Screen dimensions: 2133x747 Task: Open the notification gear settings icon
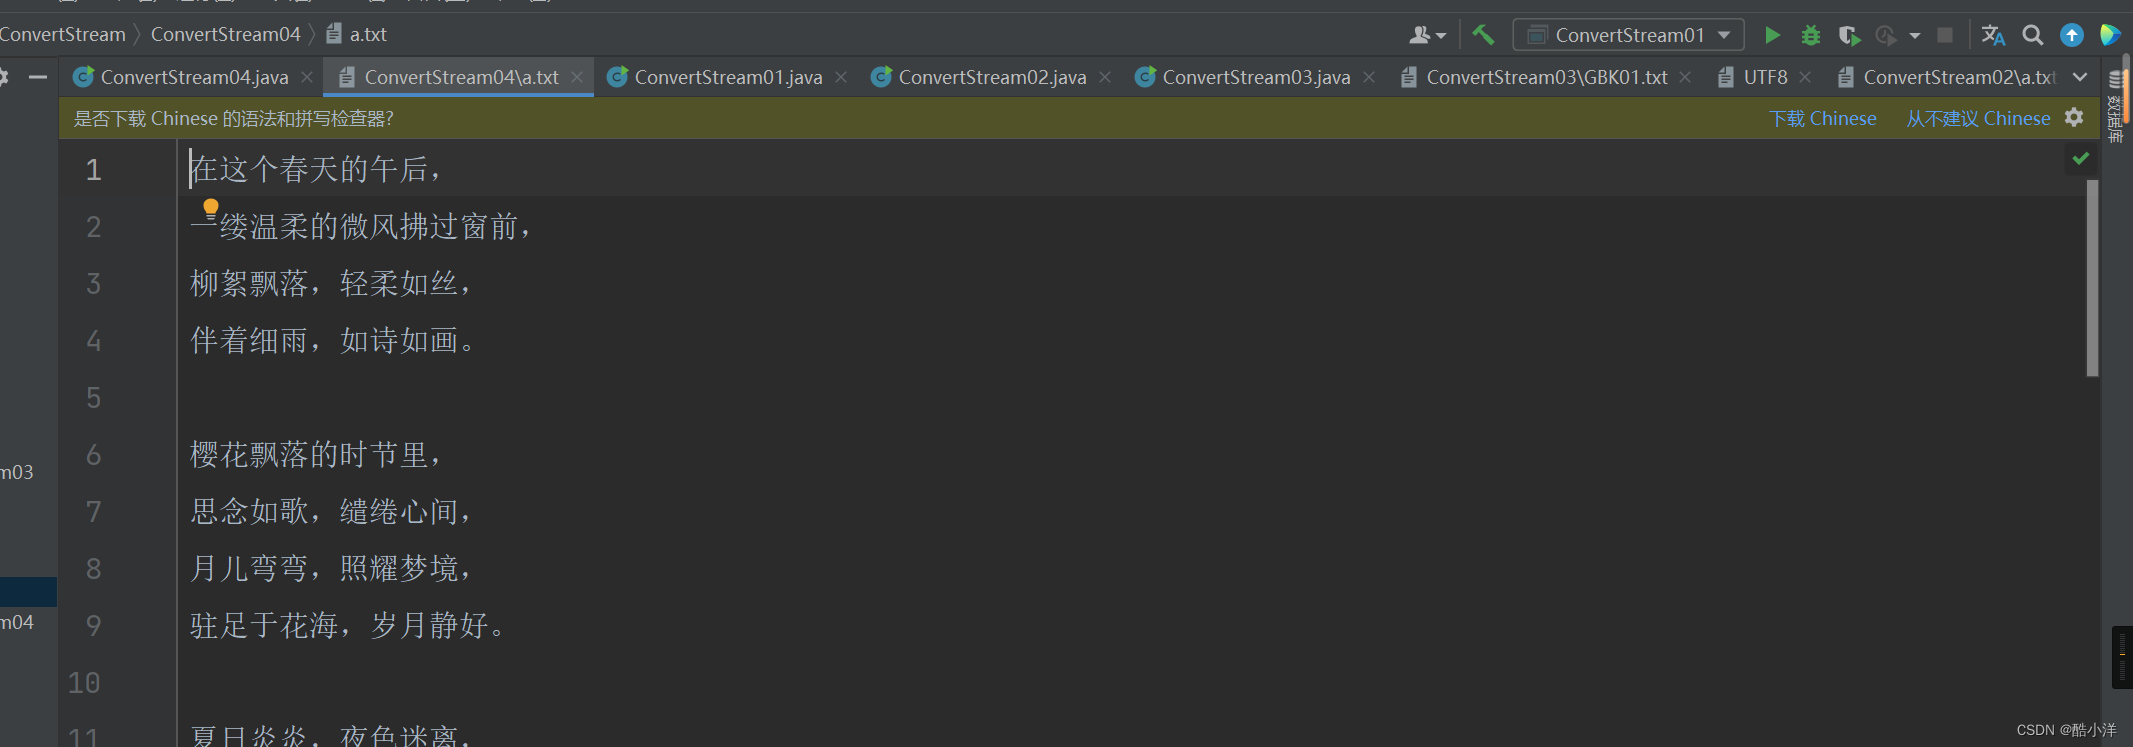pyautogui.click(x=2074, y=118)
